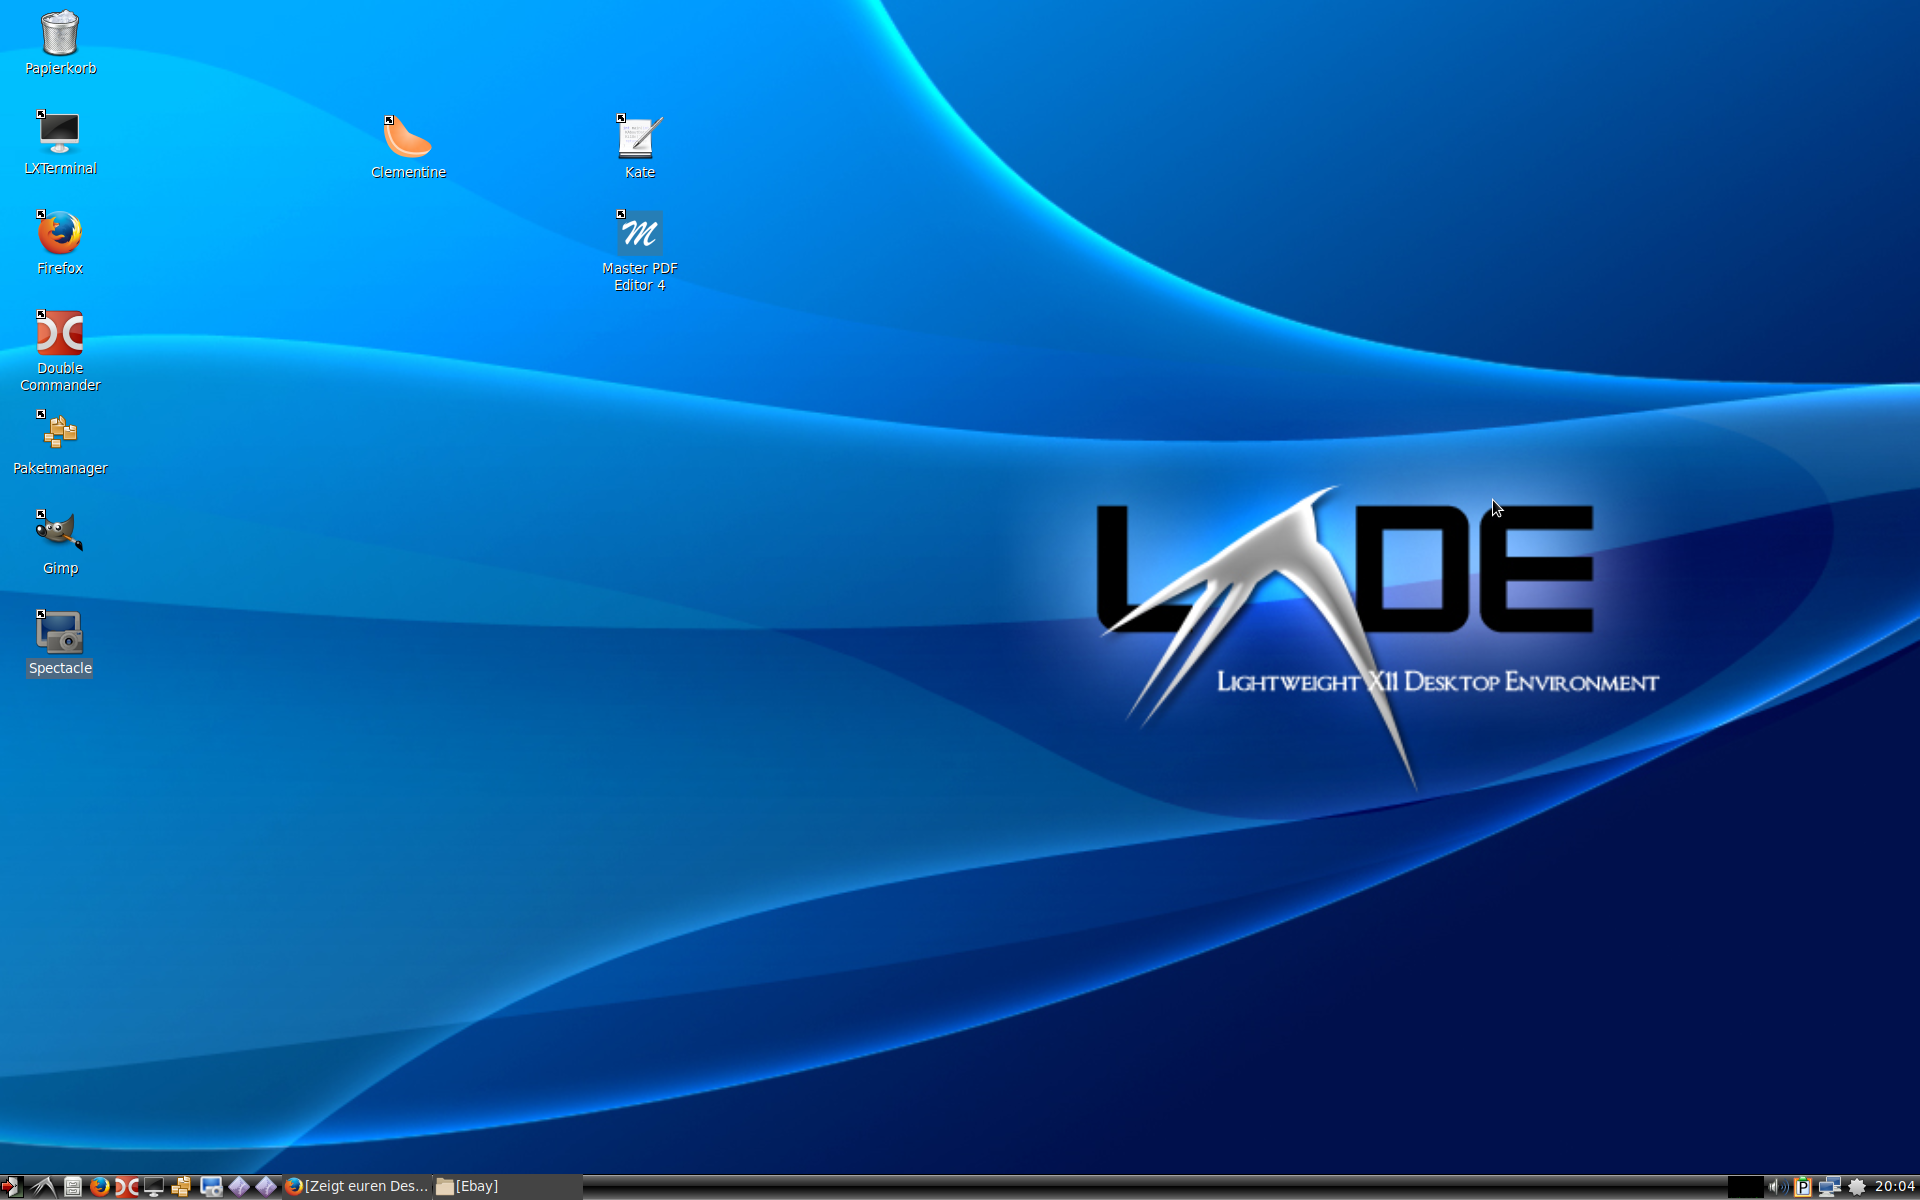The height and width of the screenshot is (1200, 1920).
Task: Click clipboard manager tray icon
Action: point(1803,1186)
